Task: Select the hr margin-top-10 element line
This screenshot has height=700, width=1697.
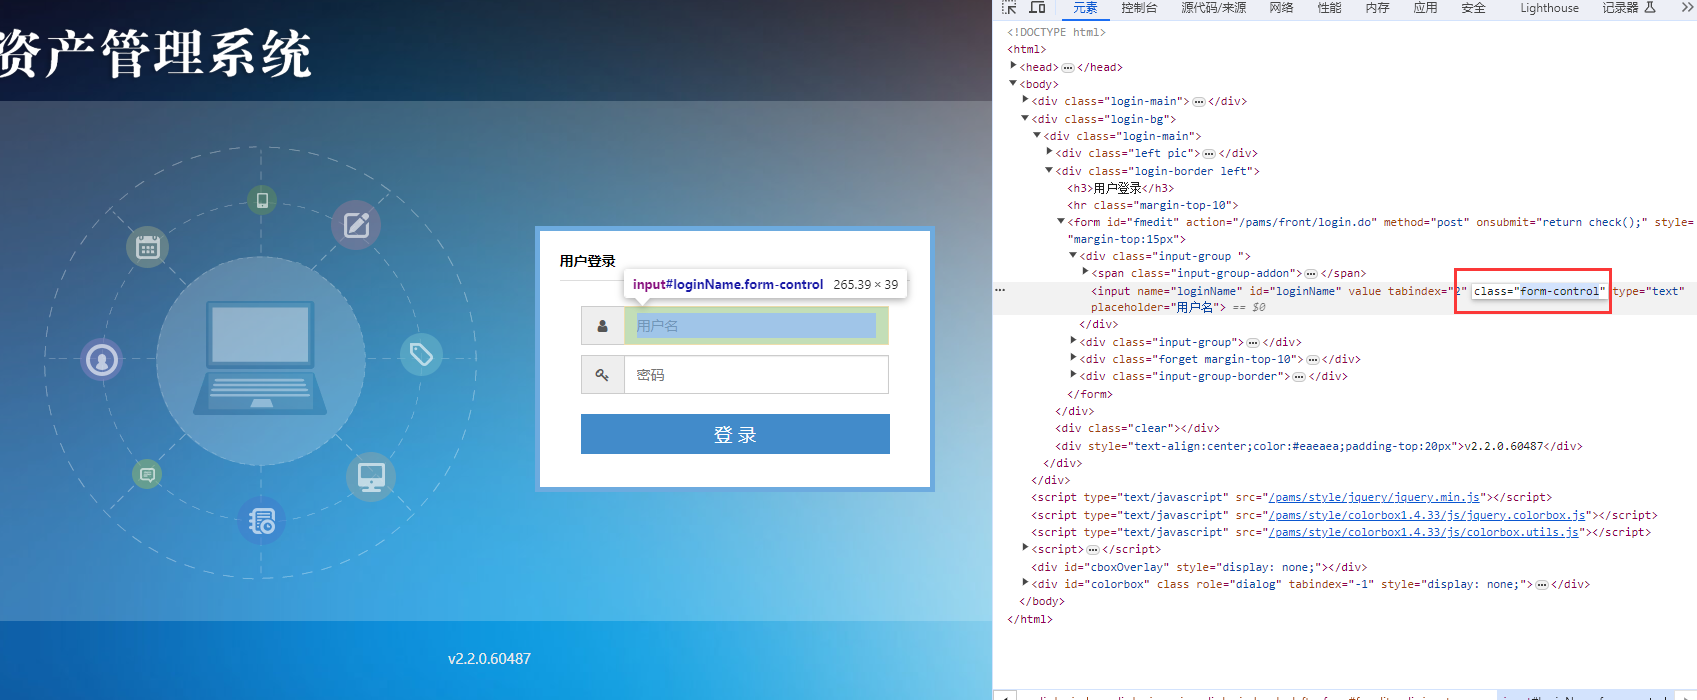Action: [1152, 205]
